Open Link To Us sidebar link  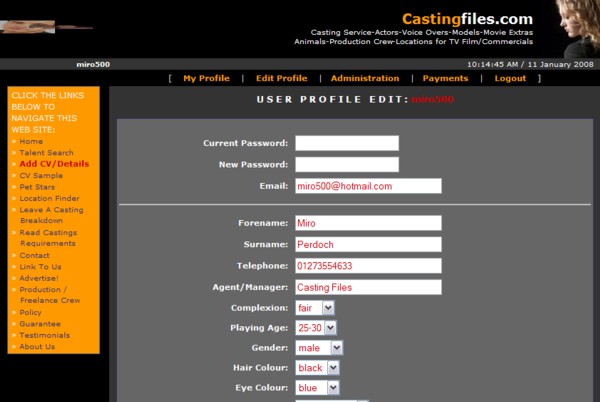(40, 267)
